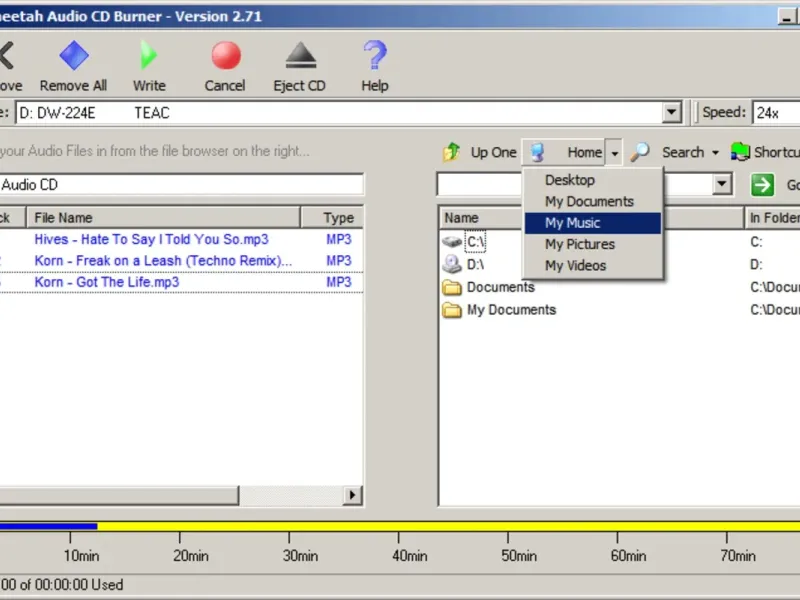Viewport: 800px width, 600px height.
Task: Click the Documents folder name
Action: (x=501, y=287)
